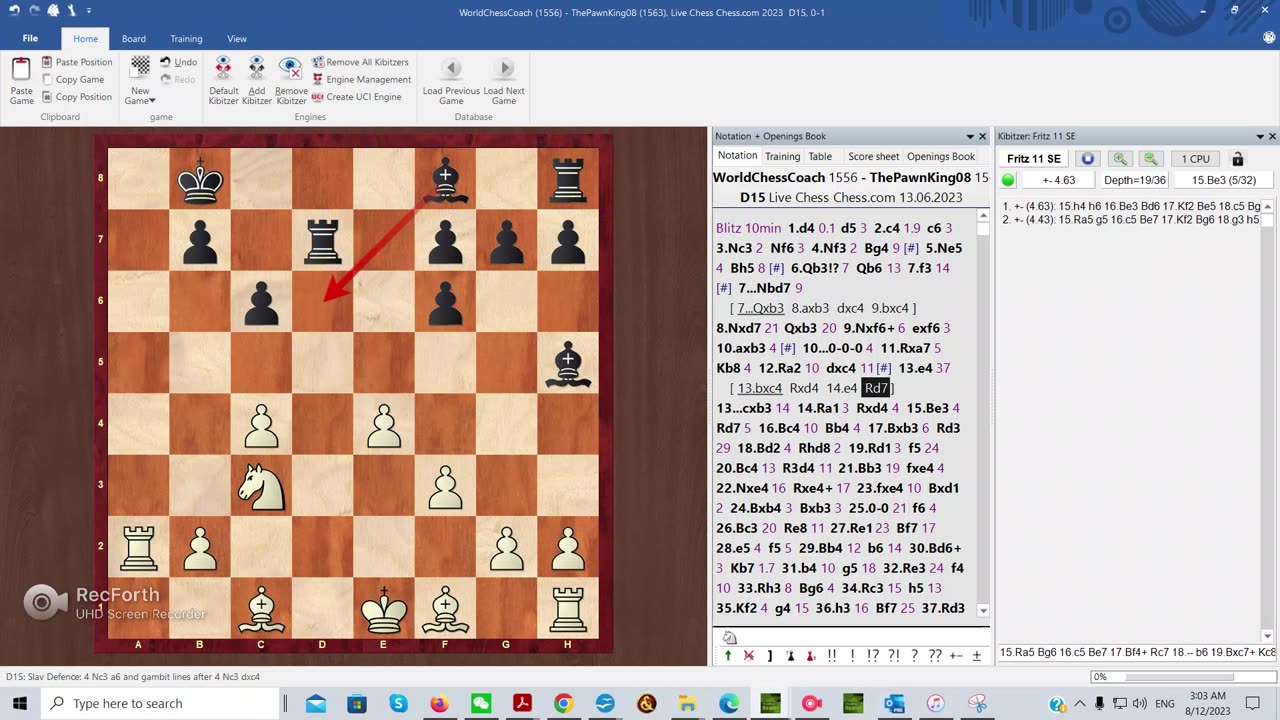Screen dimensions: 1280x720
Task: Click the Fritz 11 SE engine button
Action: (x=1033, y=159)
